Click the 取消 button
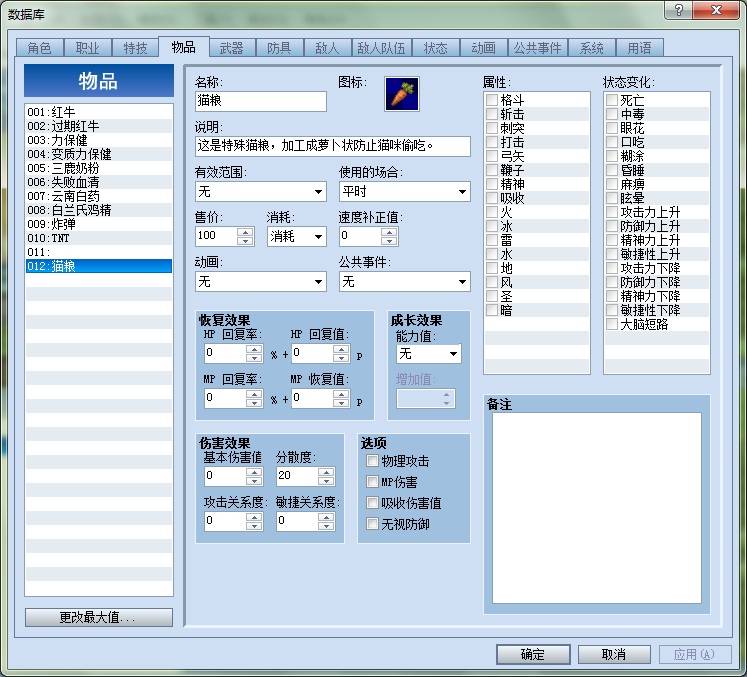 pyautogui.click(x=614, y=655)
